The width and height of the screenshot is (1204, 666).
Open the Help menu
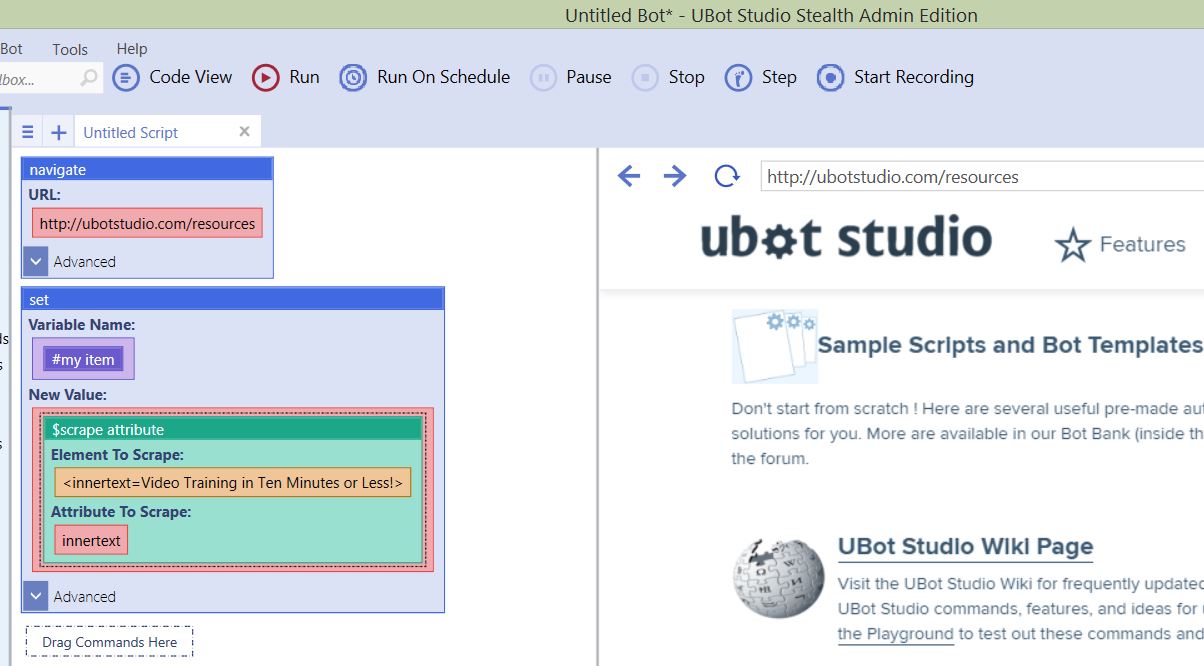point(132,49)
